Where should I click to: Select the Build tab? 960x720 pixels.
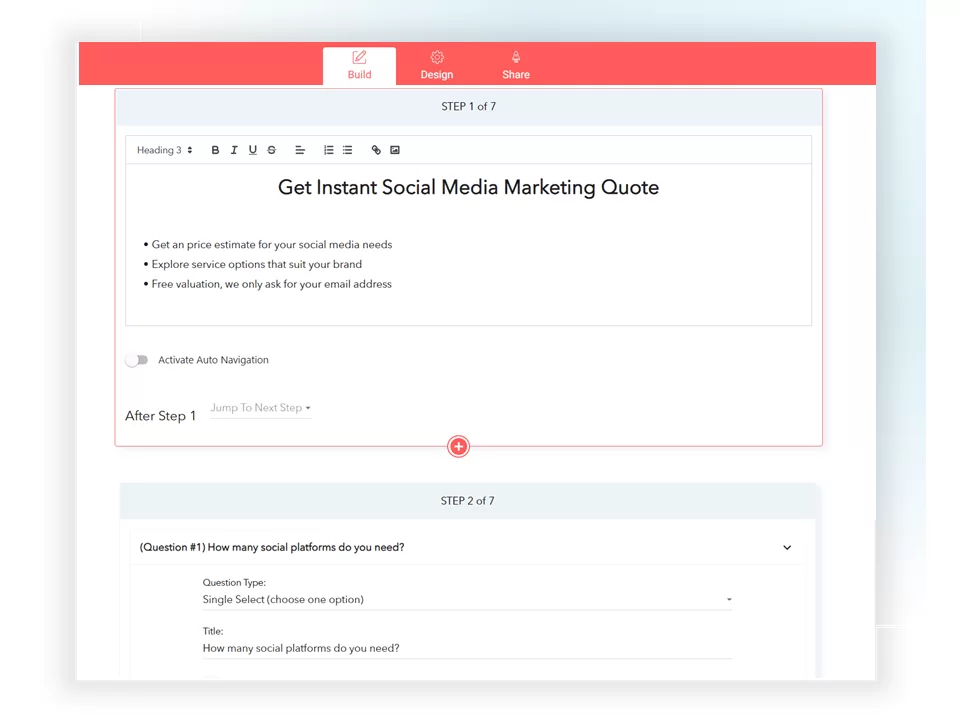pos(359,66)
